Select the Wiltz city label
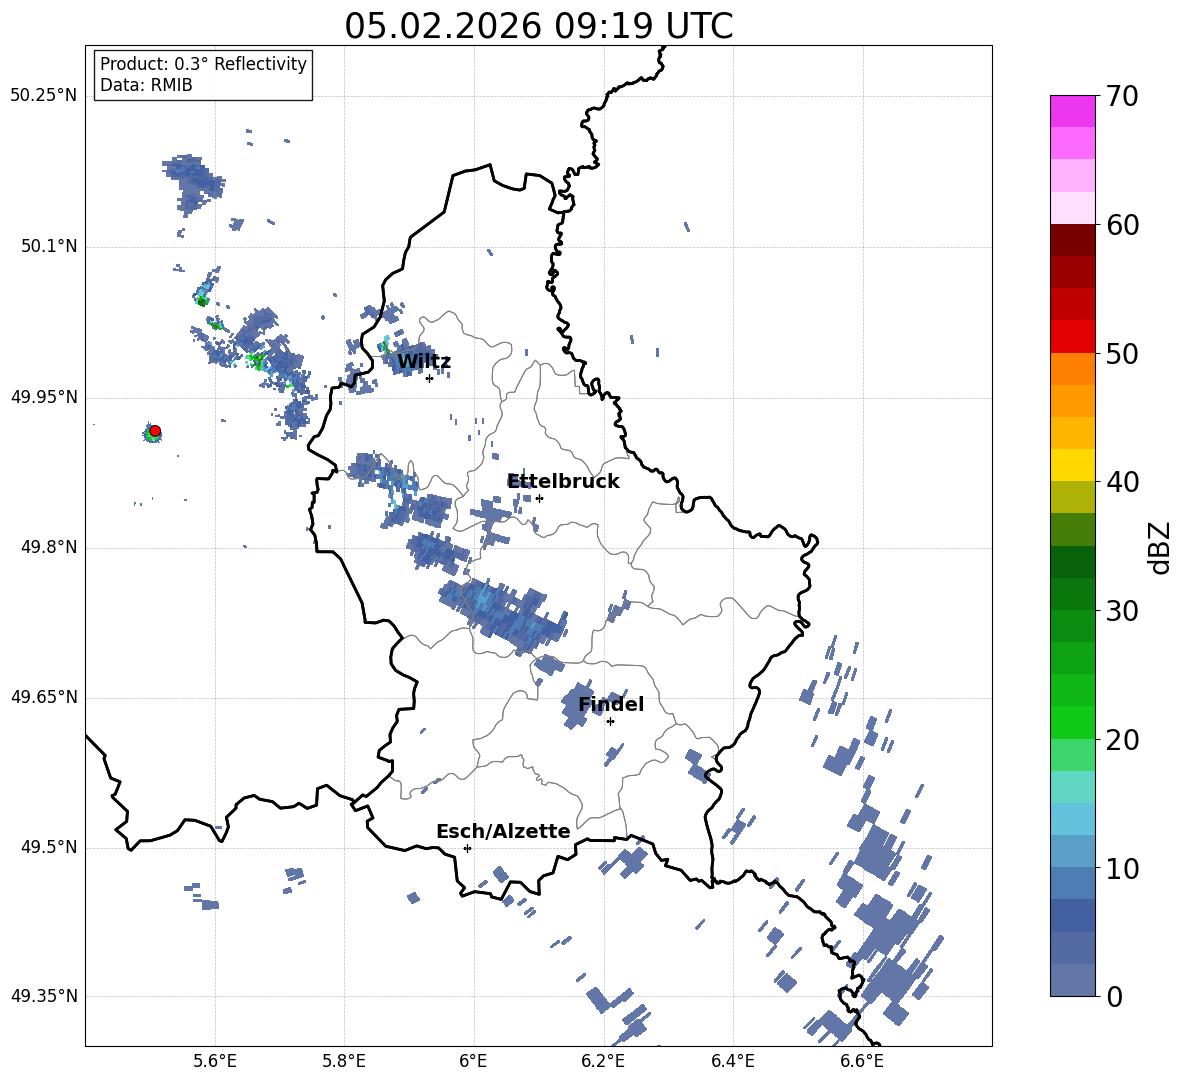The image size is (1184, 1081). (x=424, y=362)
